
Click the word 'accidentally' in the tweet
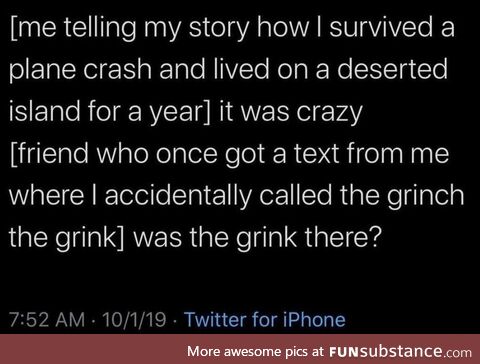[178, 195]
